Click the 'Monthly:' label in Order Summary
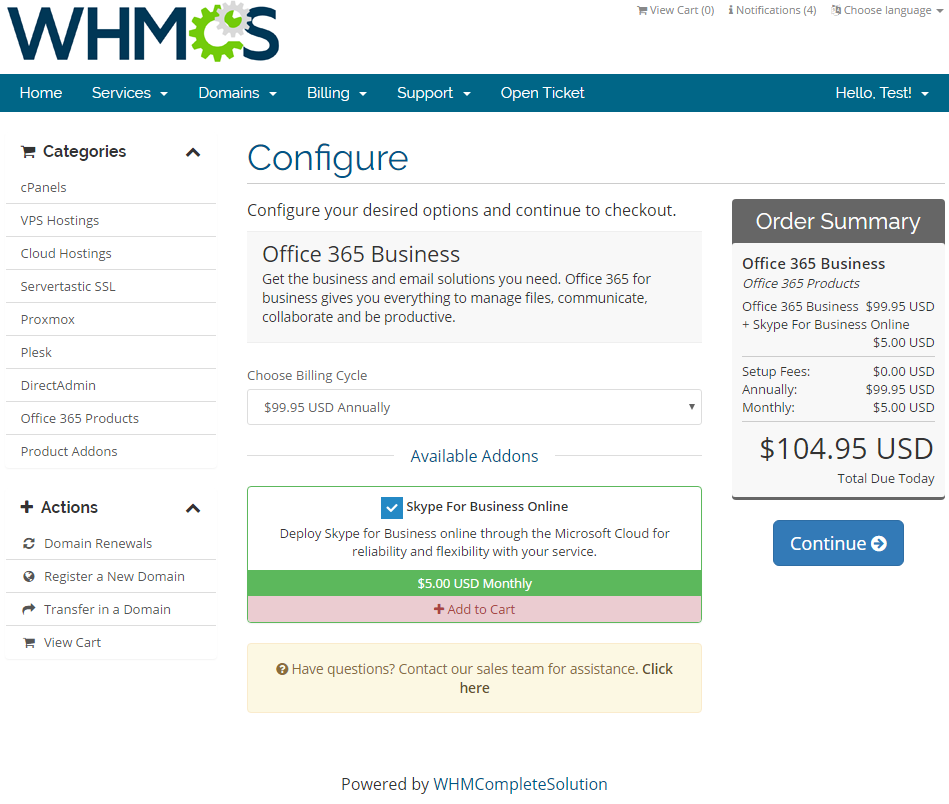The width and height of the screenshot is (949, 804). (x=768, y=407)
